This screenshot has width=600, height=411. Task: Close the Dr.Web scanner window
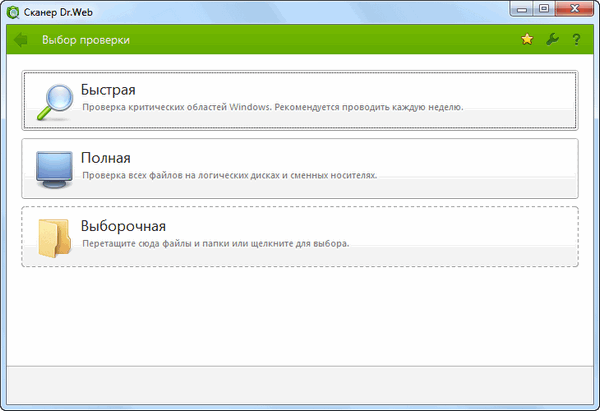[574, 9]
